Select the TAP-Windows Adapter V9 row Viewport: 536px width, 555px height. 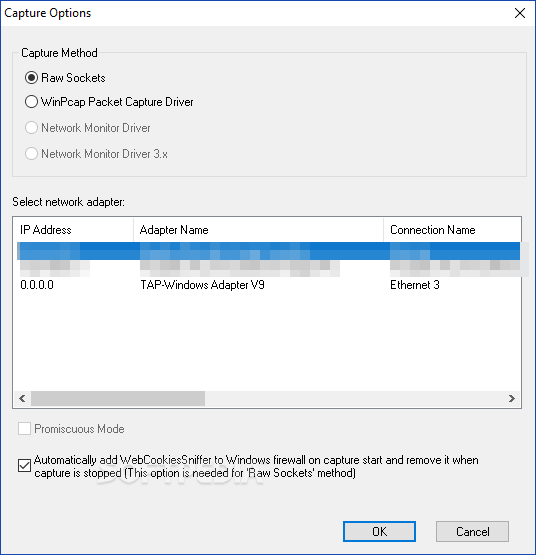(x=268, y=285)
